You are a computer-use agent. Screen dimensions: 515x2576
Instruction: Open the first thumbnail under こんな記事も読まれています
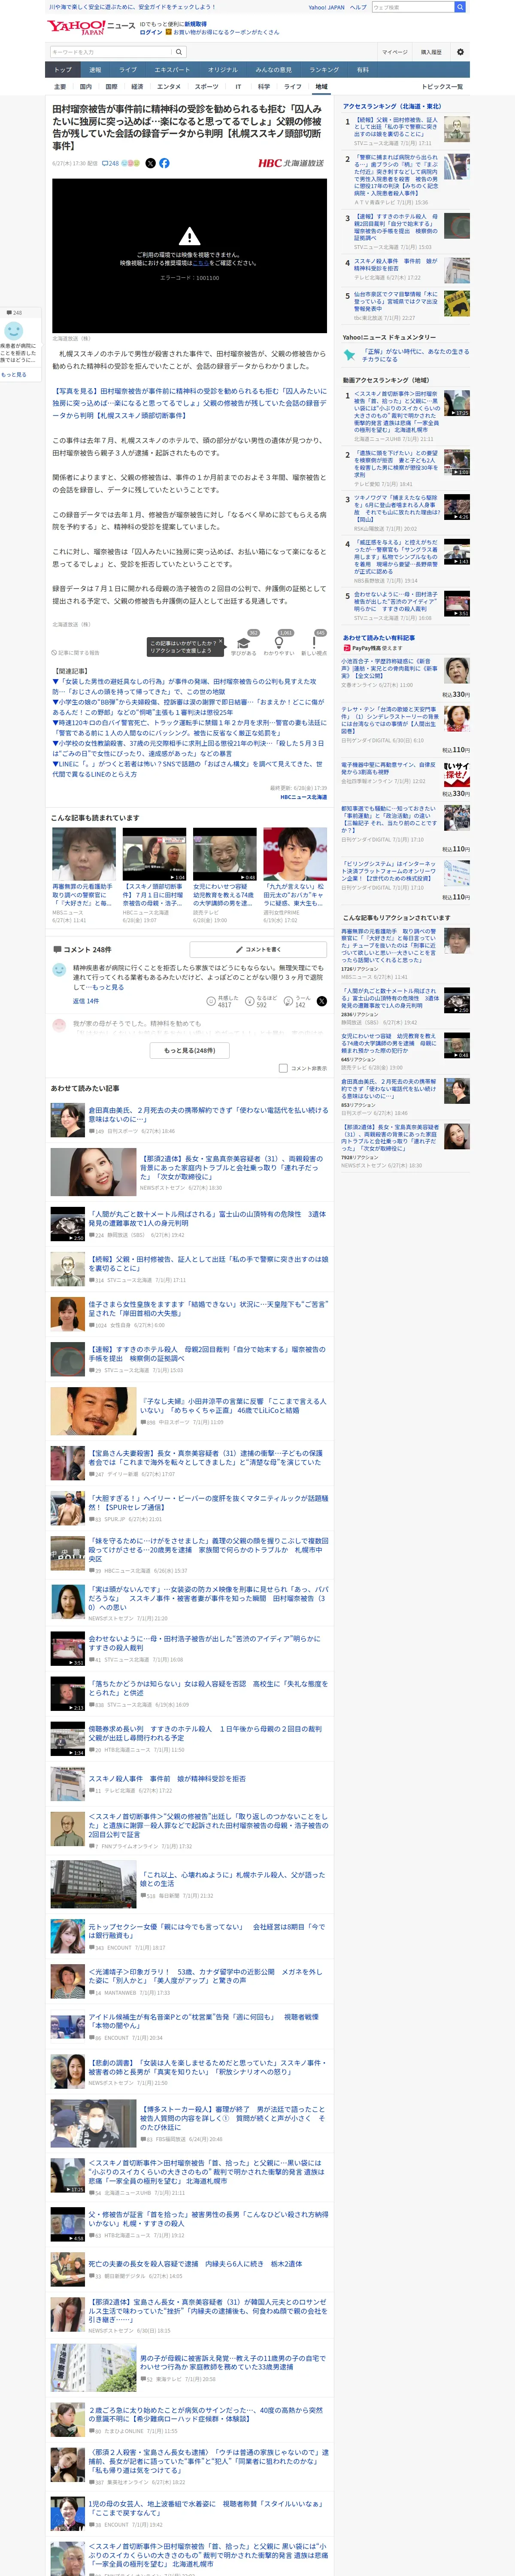84,853
